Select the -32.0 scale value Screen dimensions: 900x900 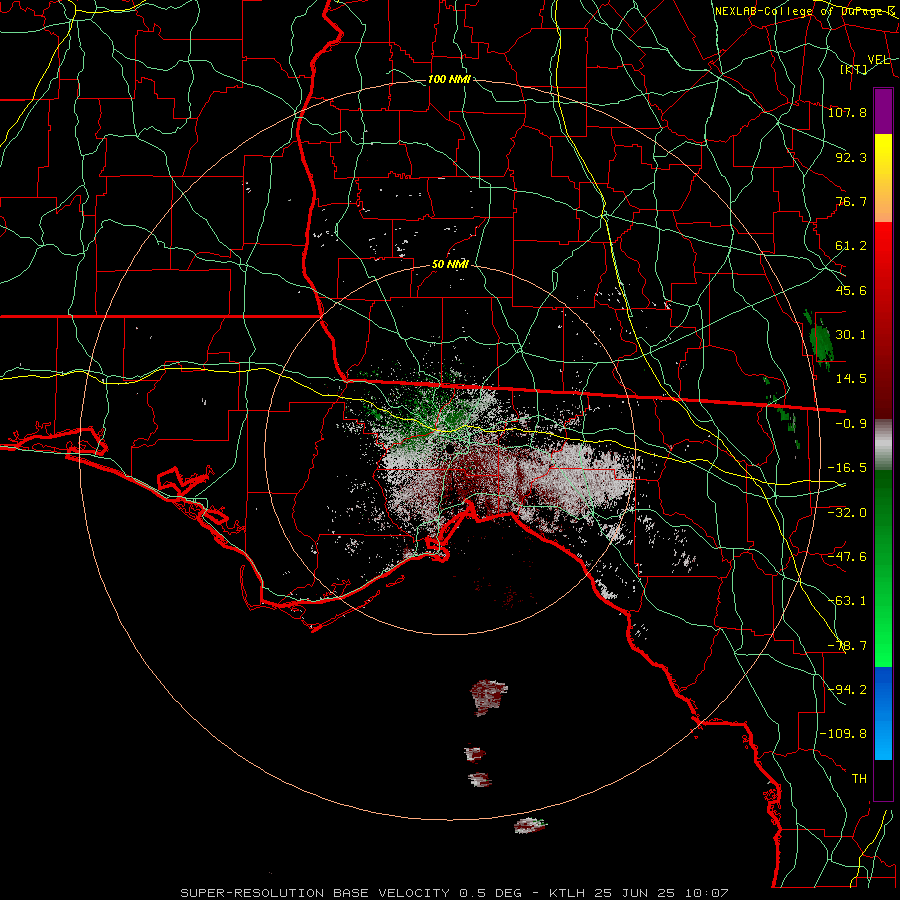coord(847,512)
